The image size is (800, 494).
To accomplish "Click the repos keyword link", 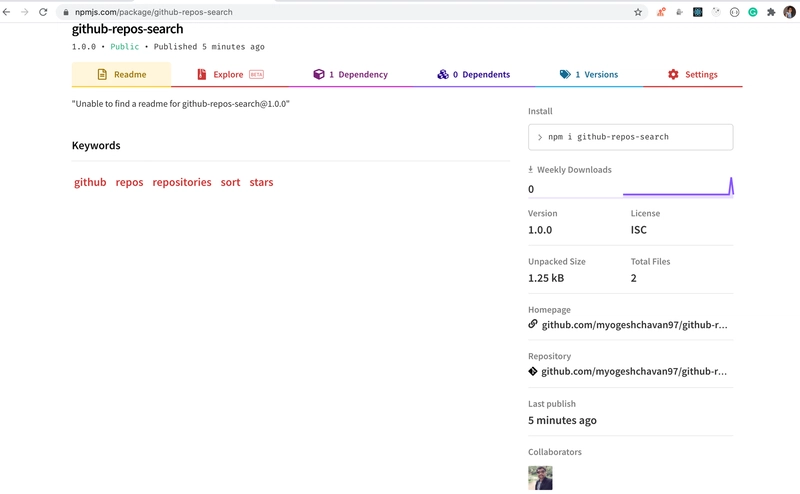I will (x=129, y=182).
